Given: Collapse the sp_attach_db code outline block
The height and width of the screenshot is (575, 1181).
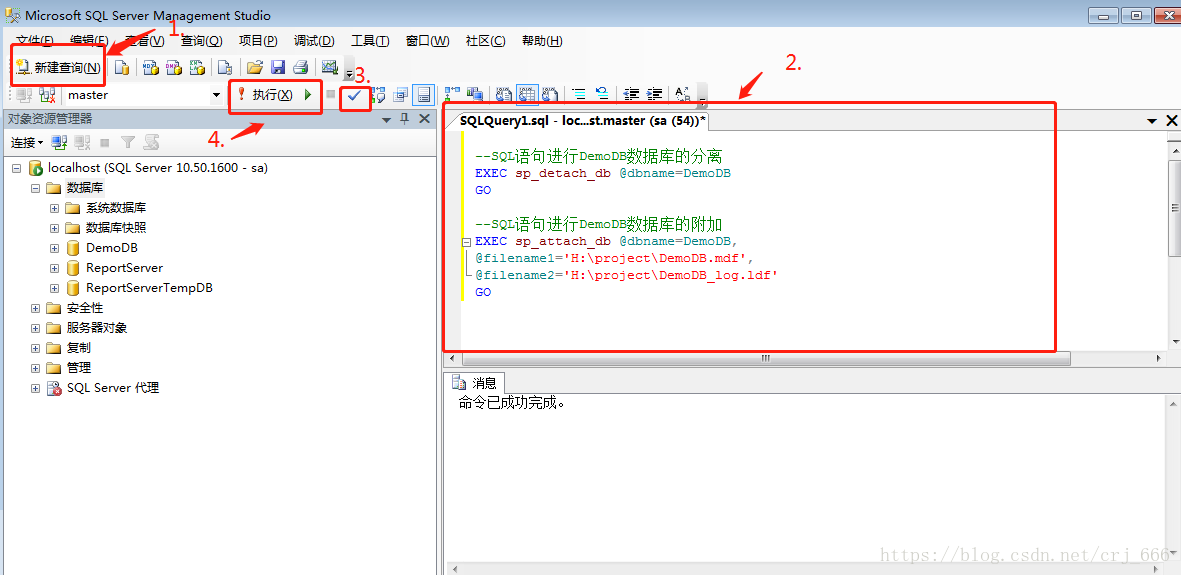Looking at the screenshot, I should click(466, 243).
